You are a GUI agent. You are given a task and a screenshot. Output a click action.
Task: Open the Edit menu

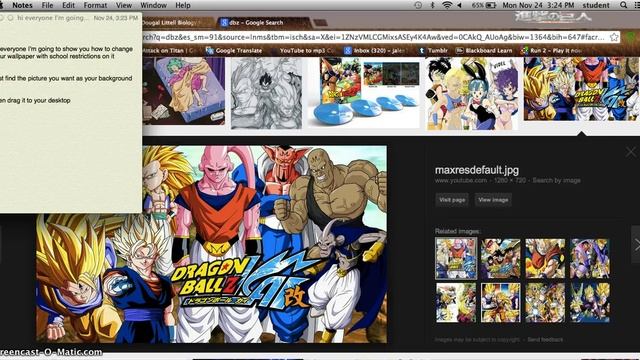(x=68, y=5)
